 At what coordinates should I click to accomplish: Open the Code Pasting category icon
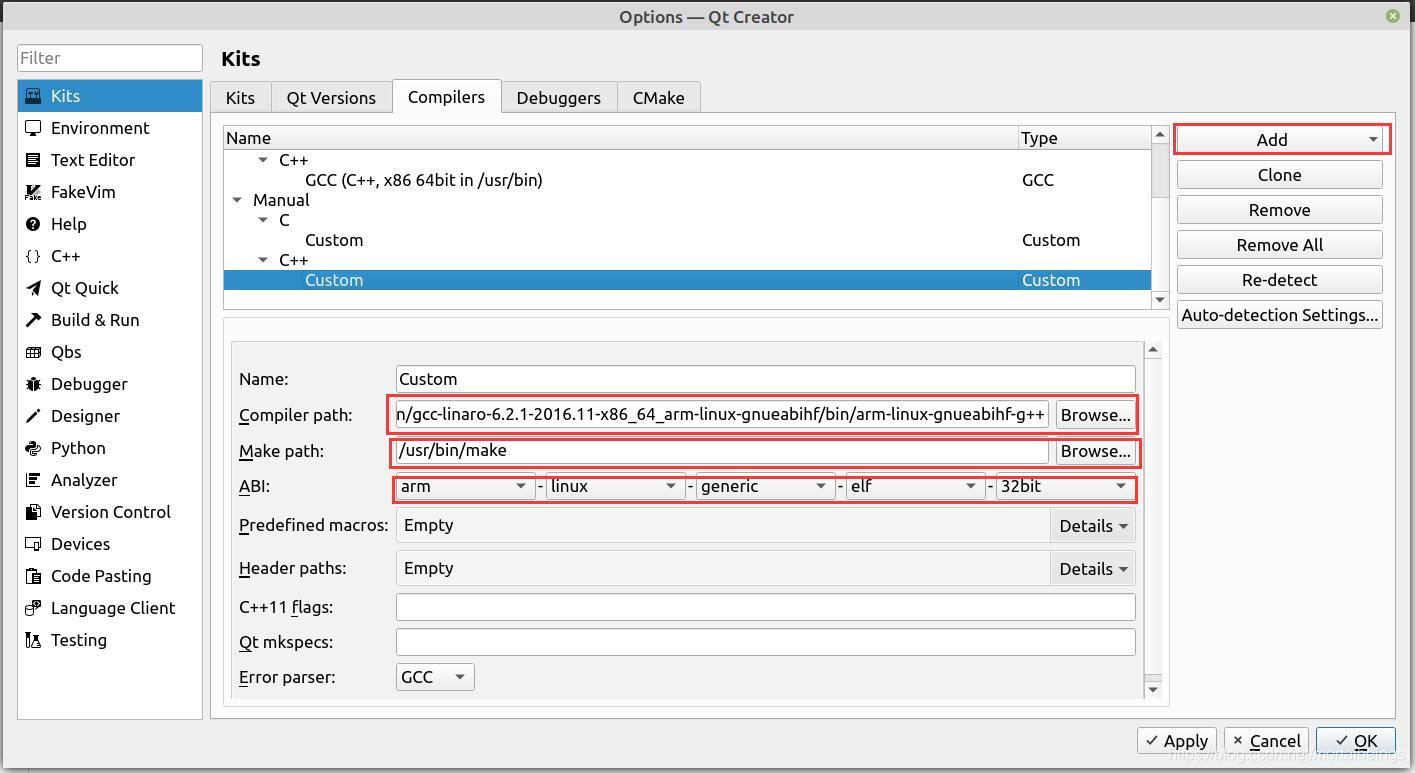click(x=33, y=576)
